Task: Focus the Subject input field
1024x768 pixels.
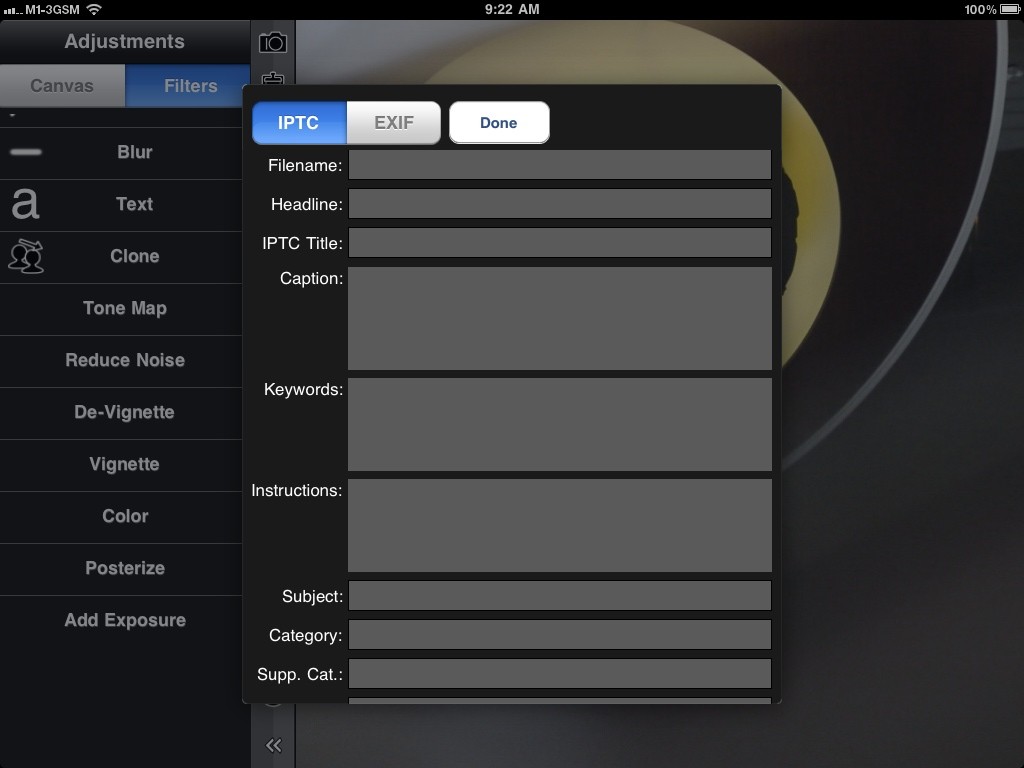Action: pos(560,596)
